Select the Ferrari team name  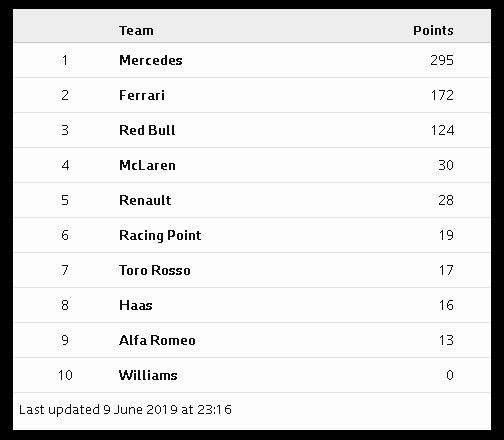(142, 95)
